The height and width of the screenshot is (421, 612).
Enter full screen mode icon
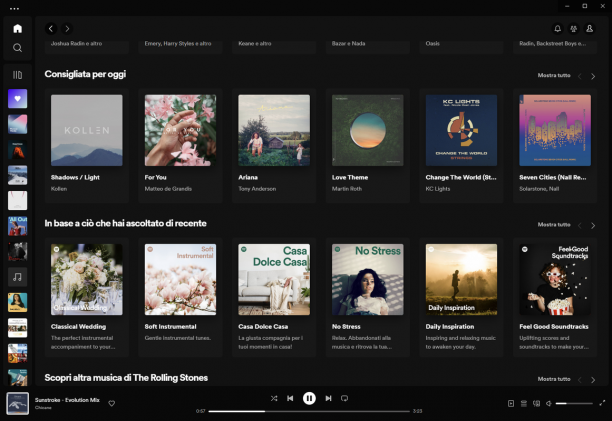coord(602,403)
